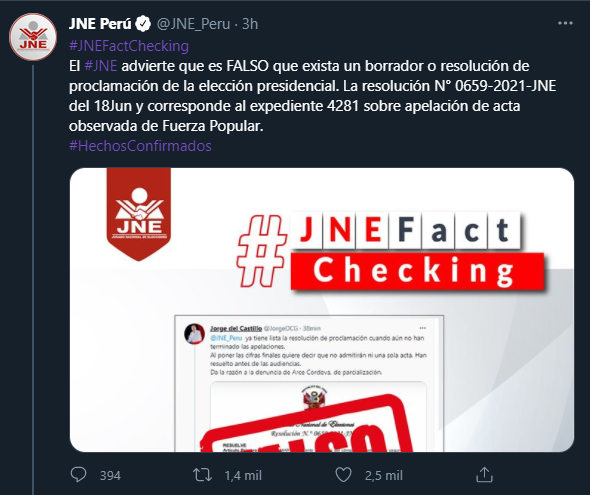
Task: Click the reply speech bubble icon
Action: click(x=78, y=475)
